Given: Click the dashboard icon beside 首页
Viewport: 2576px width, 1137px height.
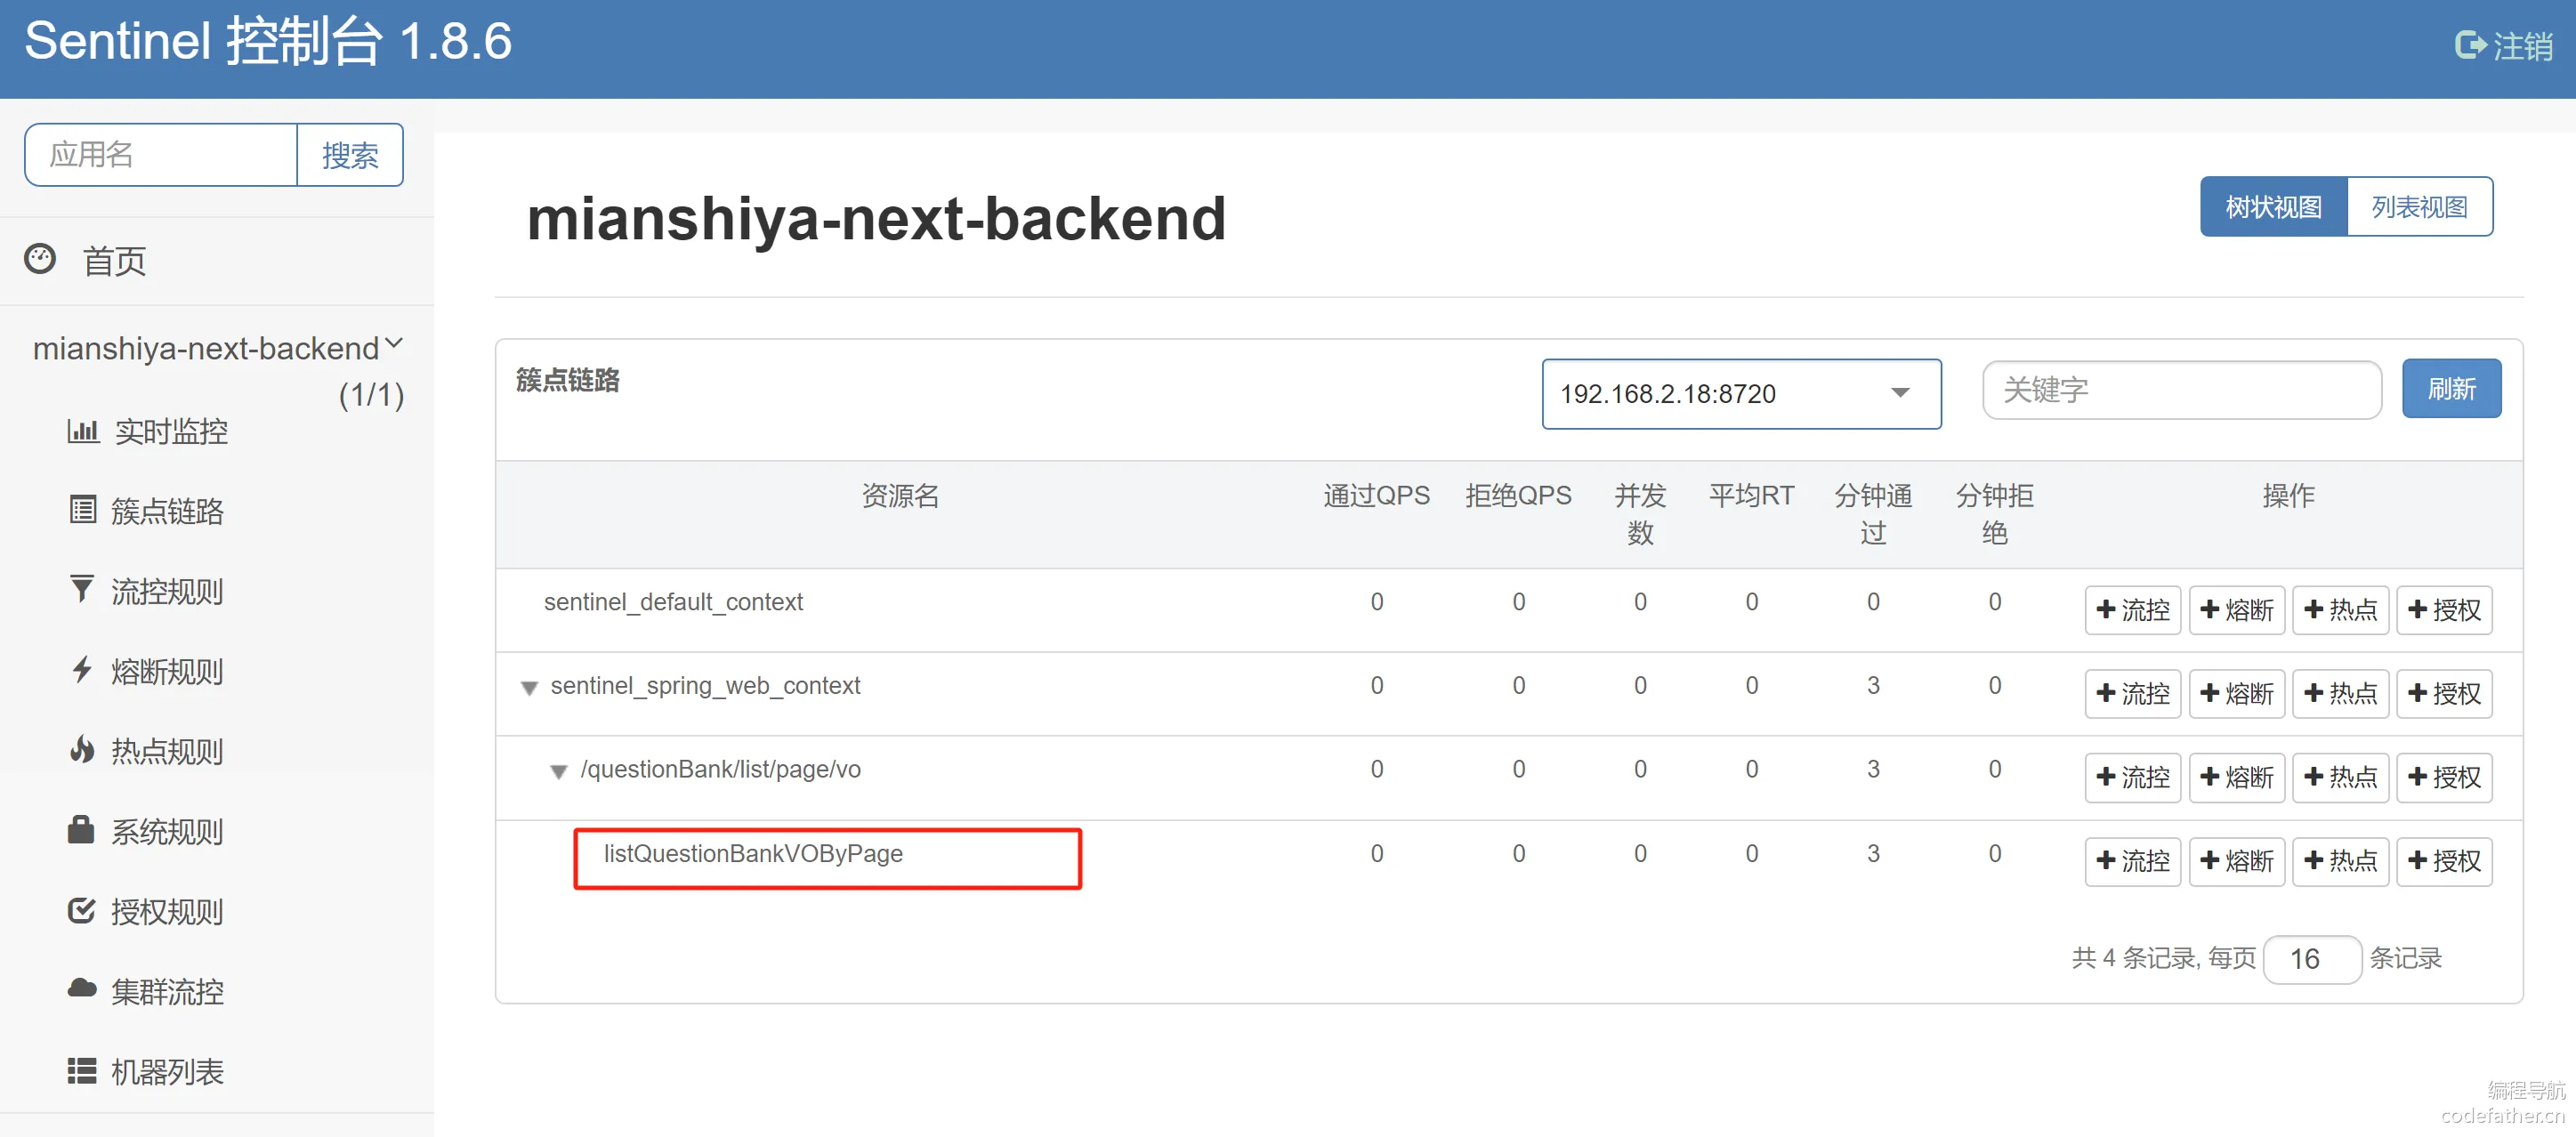Looking at the screenshot, I should pyautogui.click(x=40, y=259).
